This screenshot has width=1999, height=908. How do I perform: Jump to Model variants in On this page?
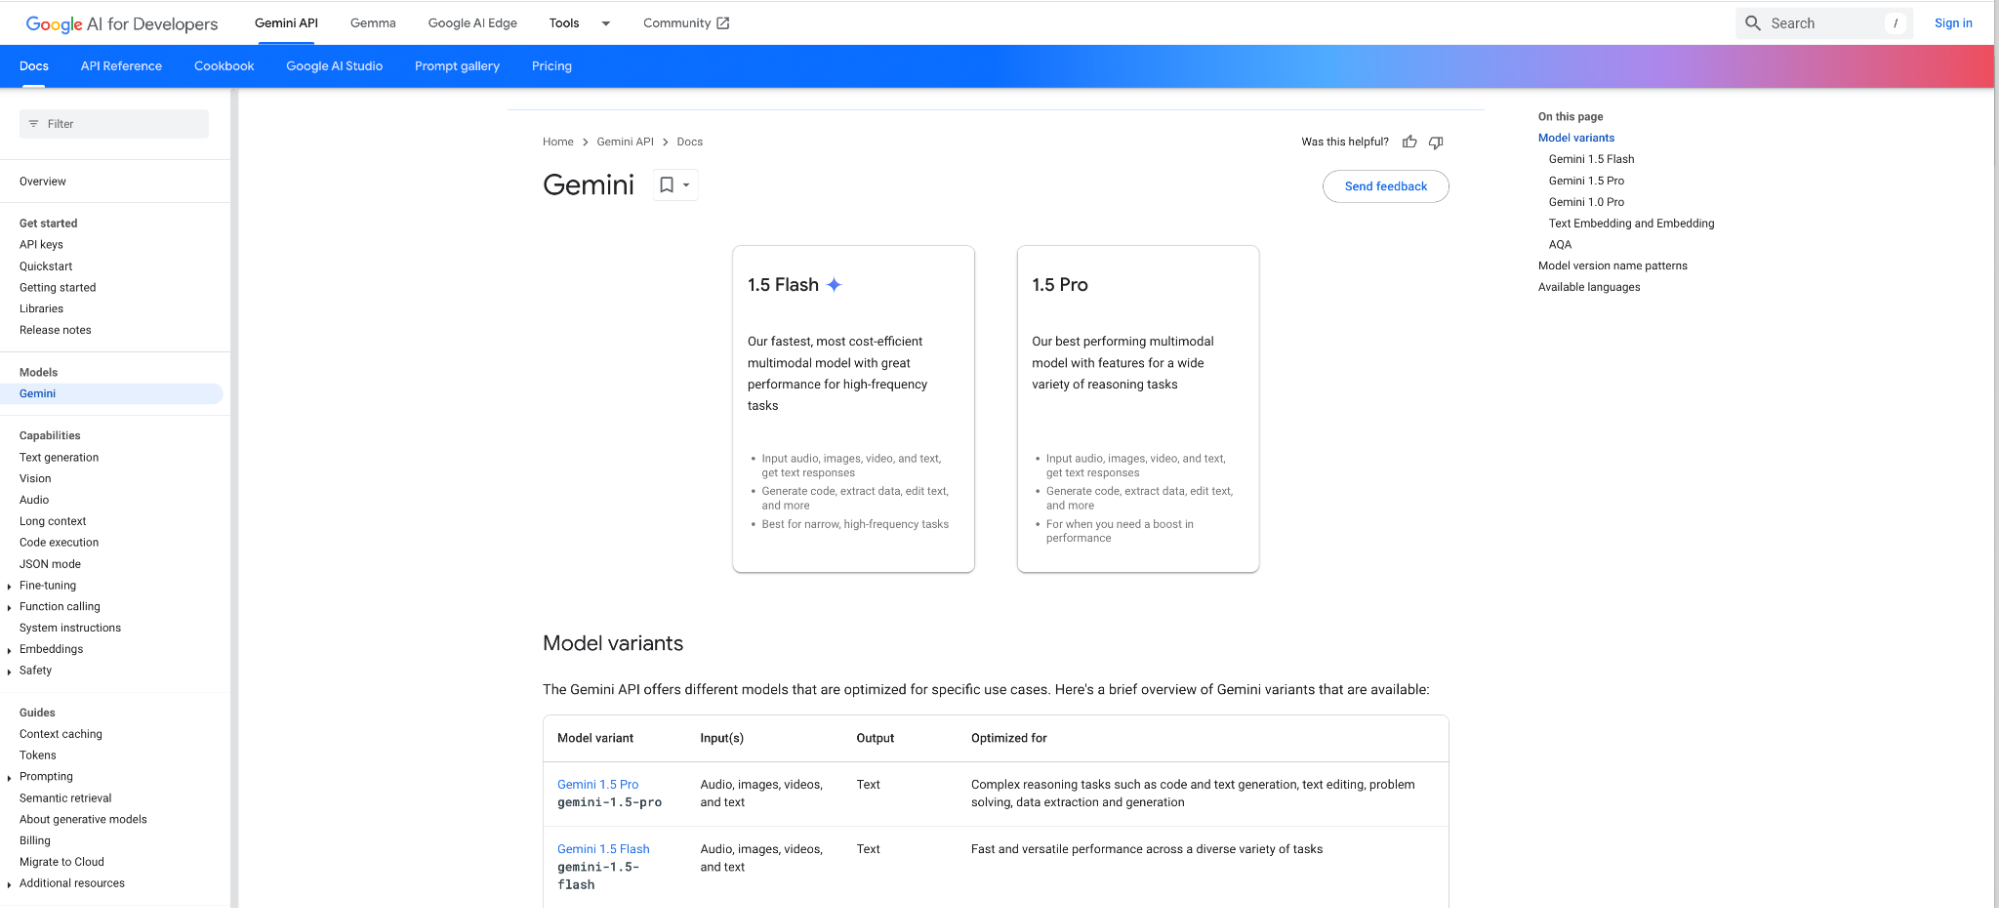tap(1576, 138)
